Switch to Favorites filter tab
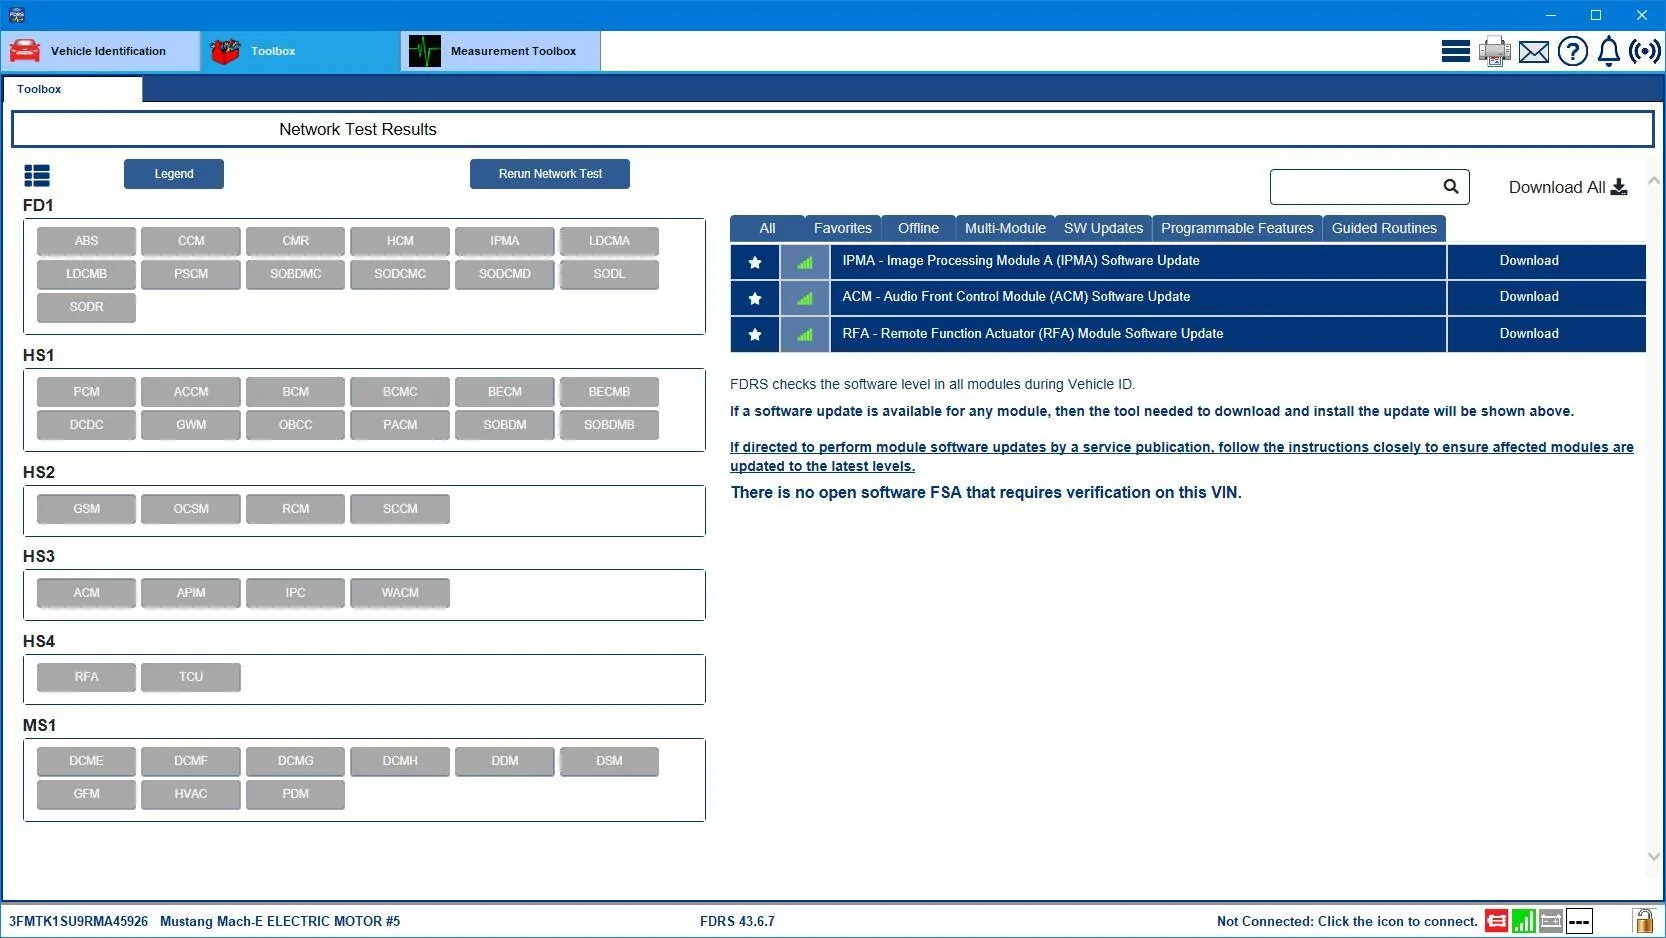 (x=843, y=228)
